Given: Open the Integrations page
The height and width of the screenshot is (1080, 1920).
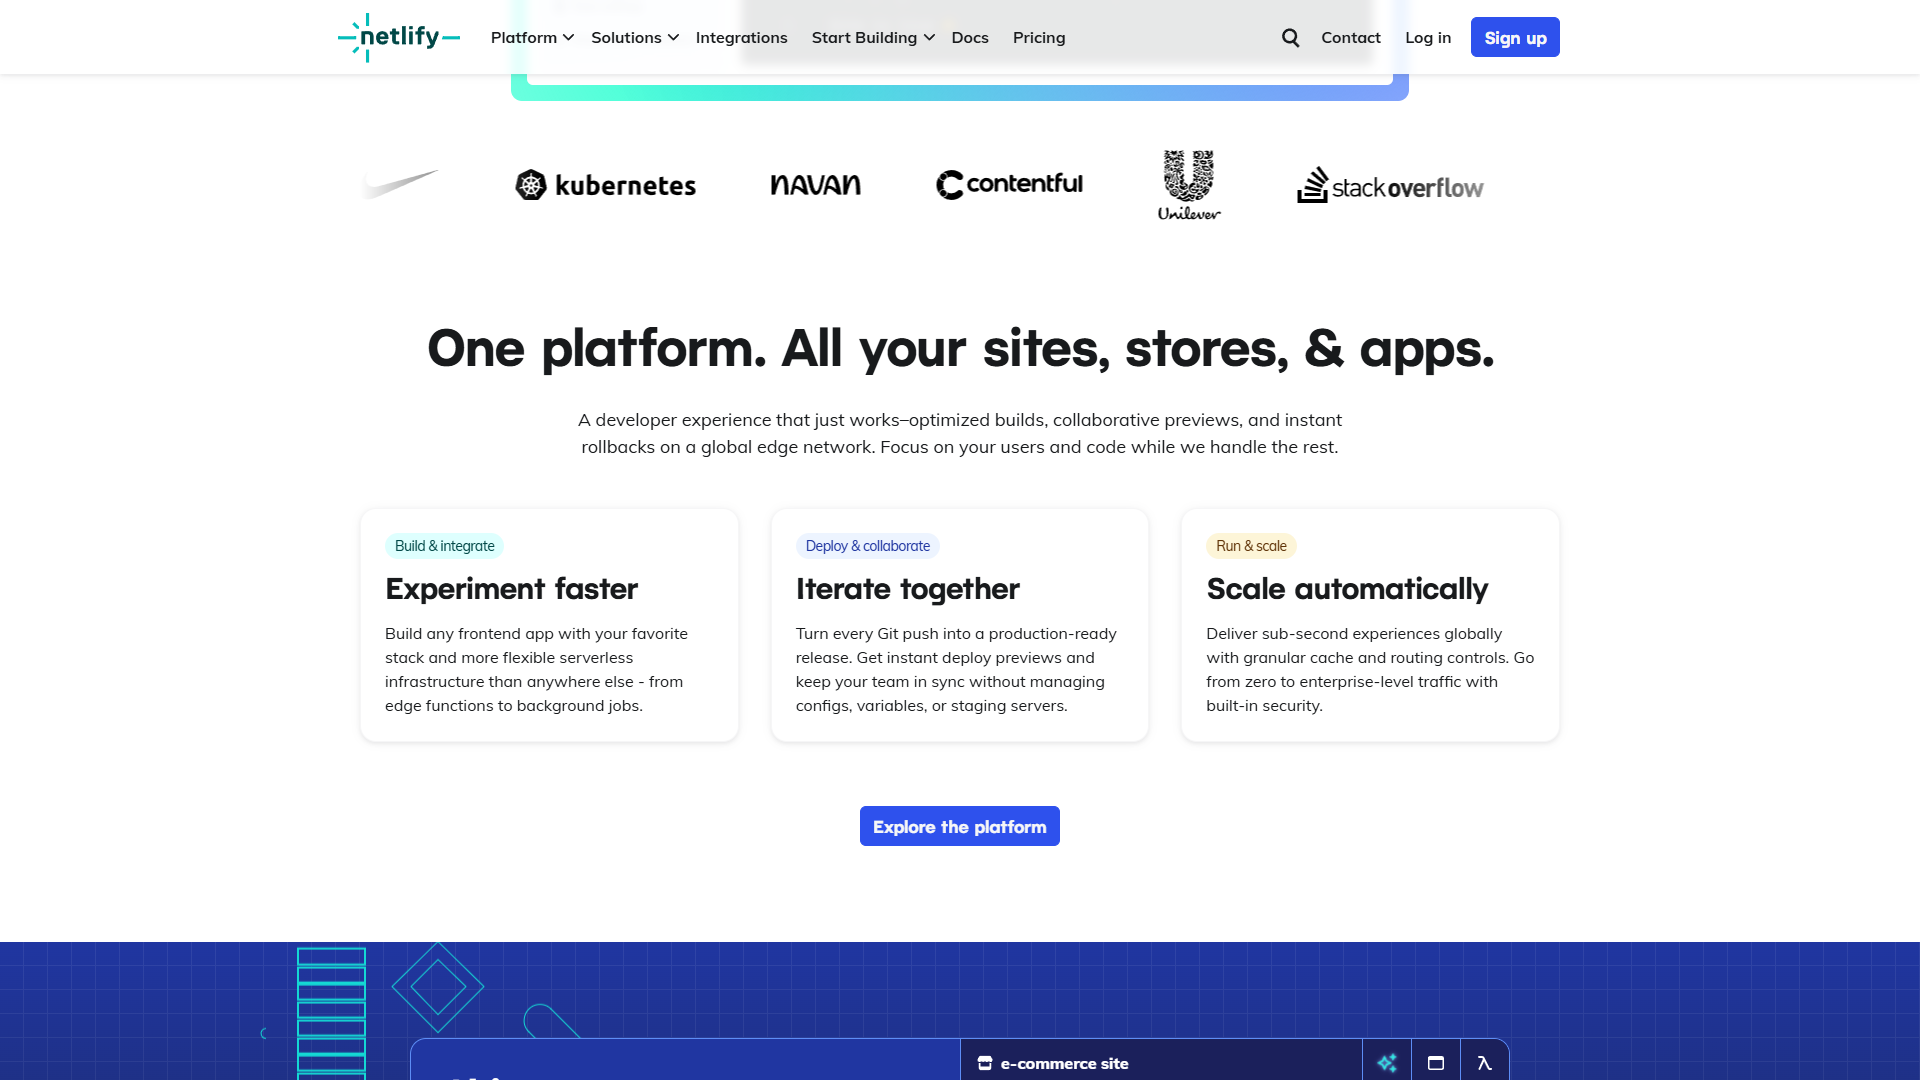Looking at the screenshot, I should tap(742, 37).
